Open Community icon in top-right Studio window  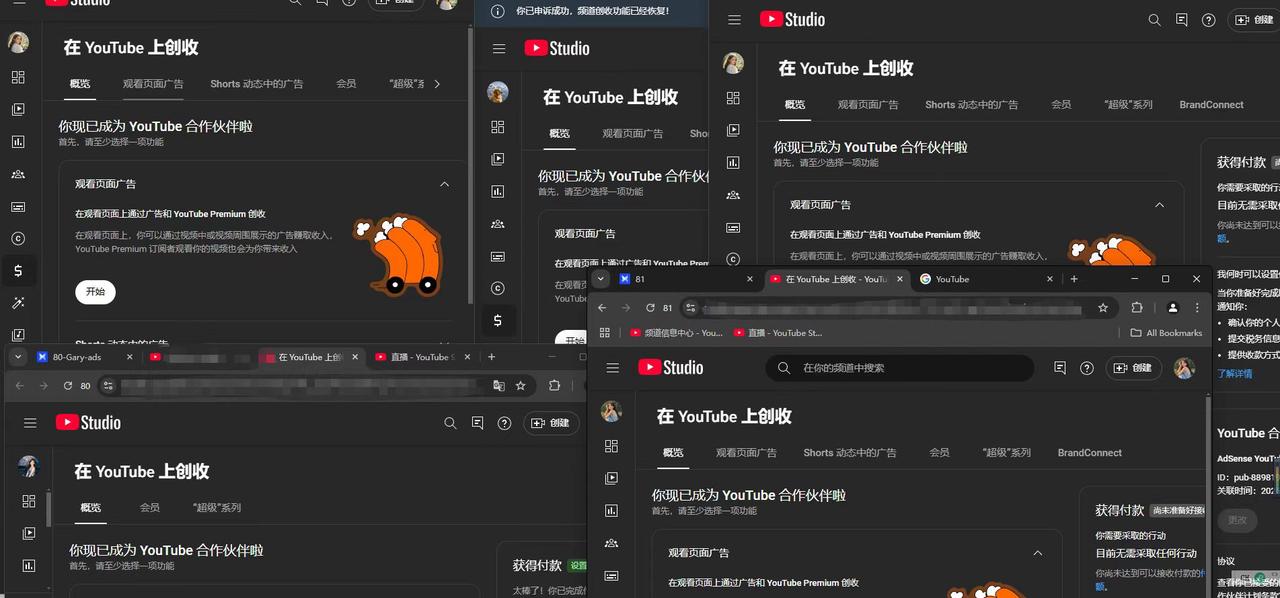click(x=733, y=195)
